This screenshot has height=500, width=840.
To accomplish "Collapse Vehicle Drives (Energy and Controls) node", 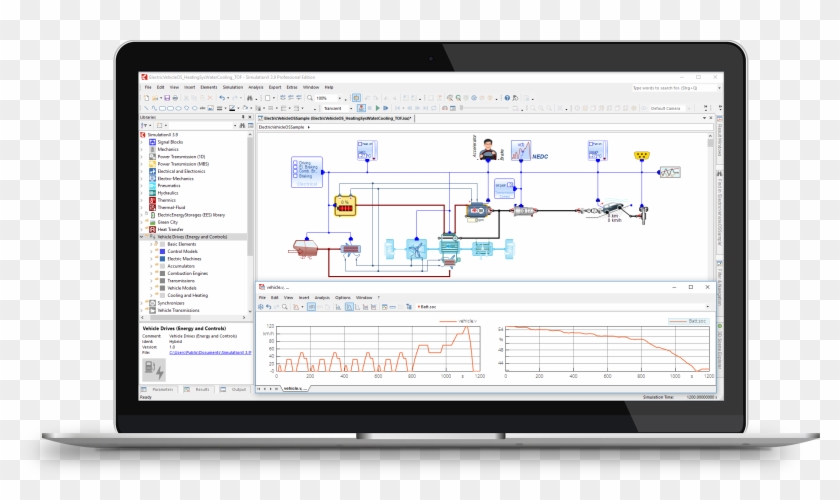I will click(142, 236).
